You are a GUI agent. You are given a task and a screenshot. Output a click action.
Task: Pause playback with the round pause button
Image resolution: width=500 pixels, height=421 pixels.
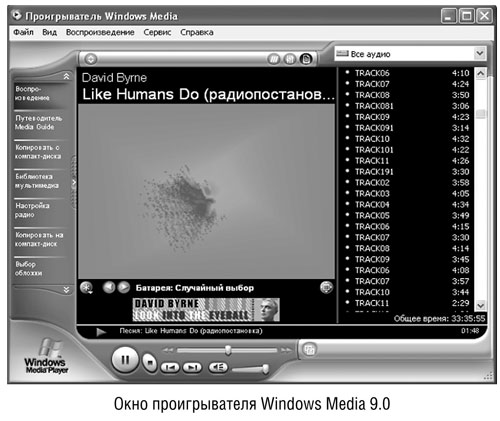pos(125,360)
